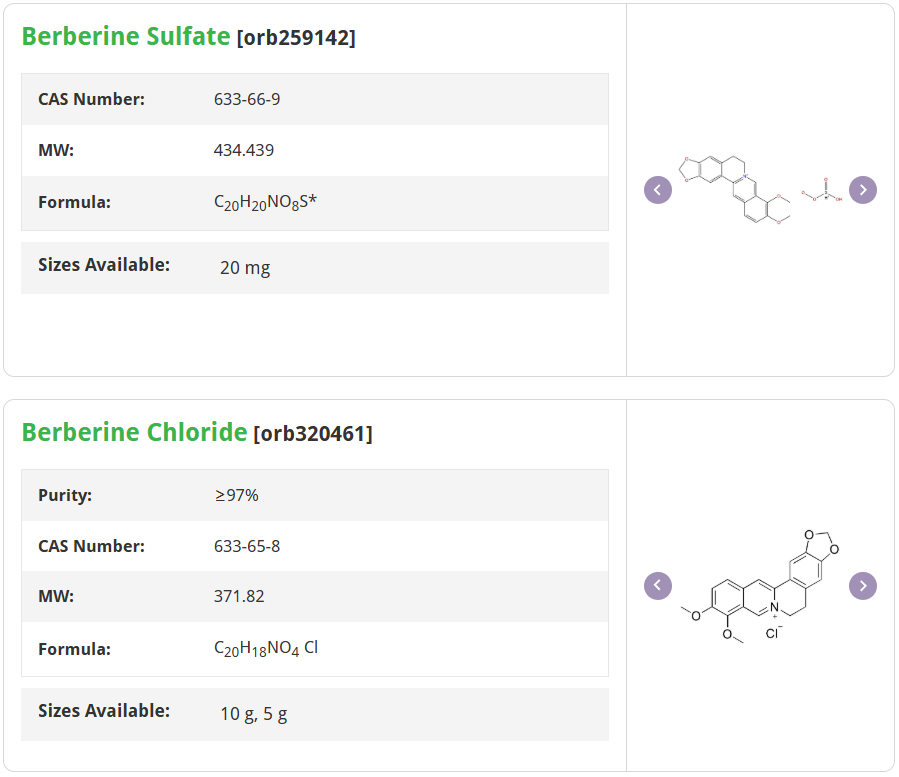Click the Sizes Available label for Berberine Chloride

point(104,711)
